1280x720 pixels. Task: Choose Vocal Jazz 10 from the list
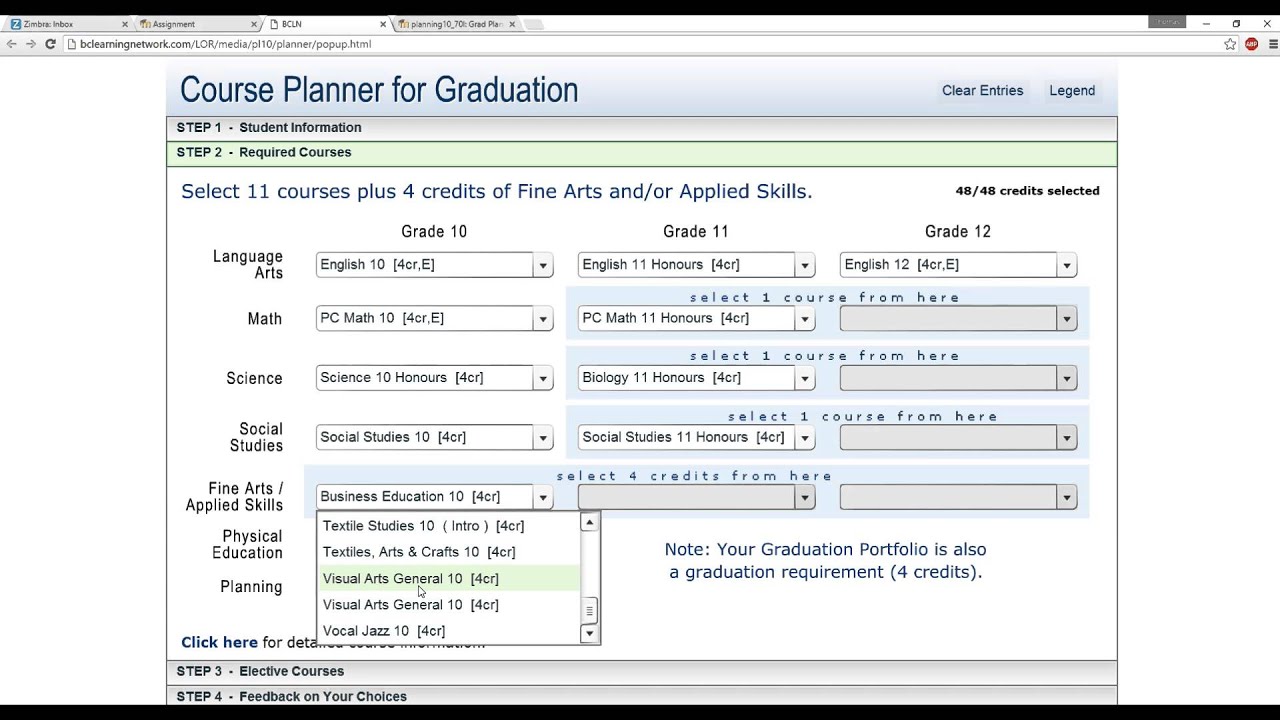pyautogui.click(x=384, y=631)
